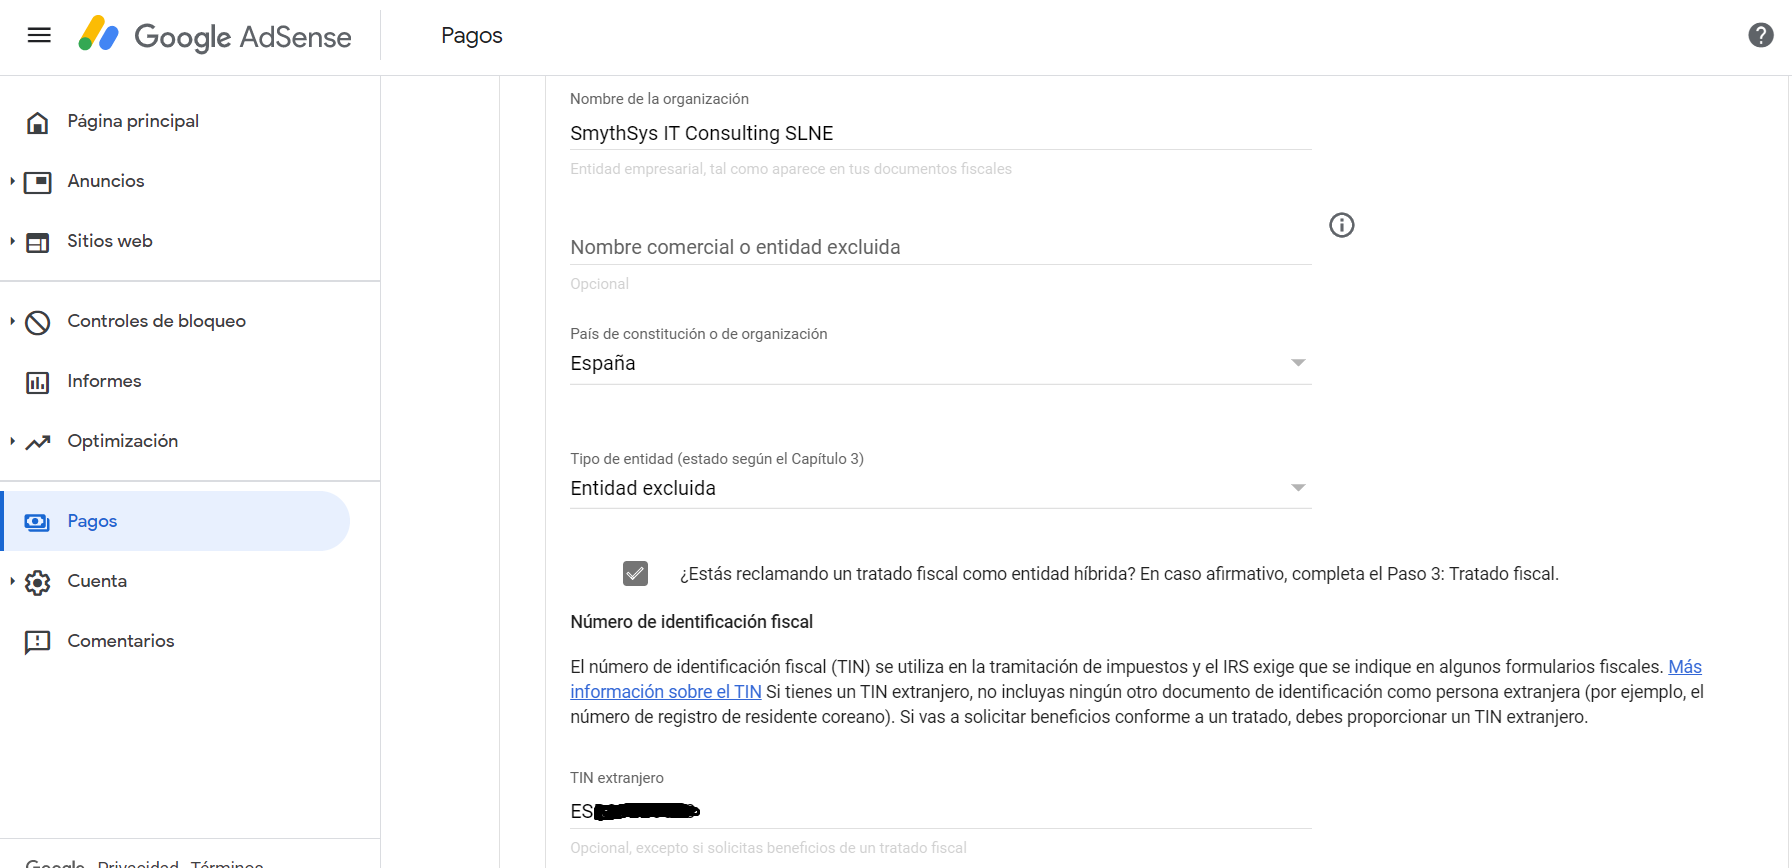Click the Controles de bloqueo icon
This screenshot has height=868, width=1792.
pyautogui.click(x=38, y=322)
